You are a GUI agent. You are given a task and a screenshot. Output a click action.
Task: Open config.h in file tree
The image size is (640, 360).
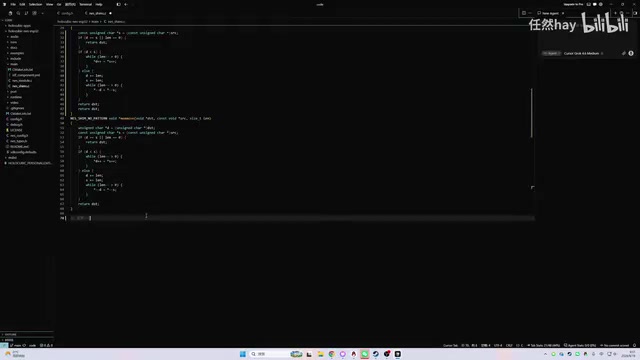16,119
